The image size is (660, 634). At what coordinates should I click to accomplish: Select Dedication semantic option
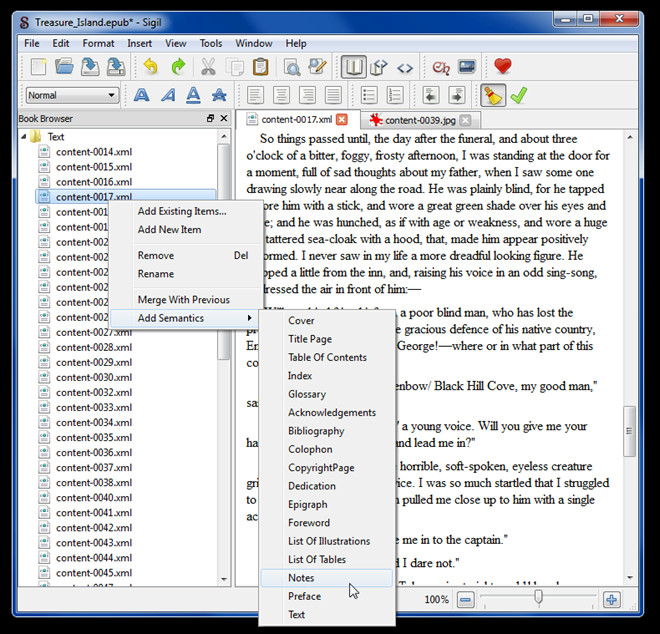327,486
